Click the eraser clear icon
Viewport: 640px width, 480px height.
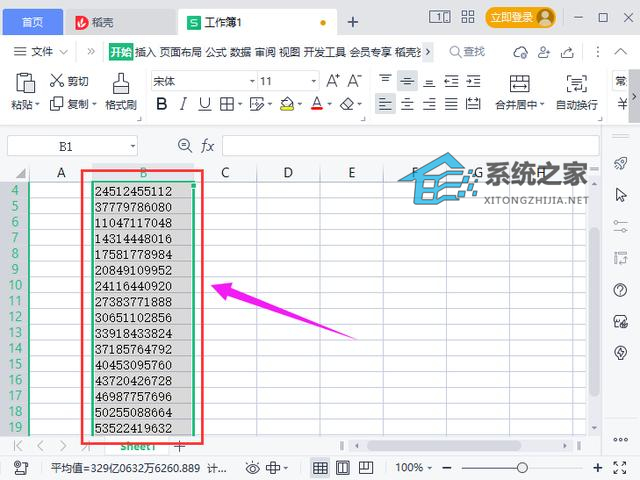347,104
